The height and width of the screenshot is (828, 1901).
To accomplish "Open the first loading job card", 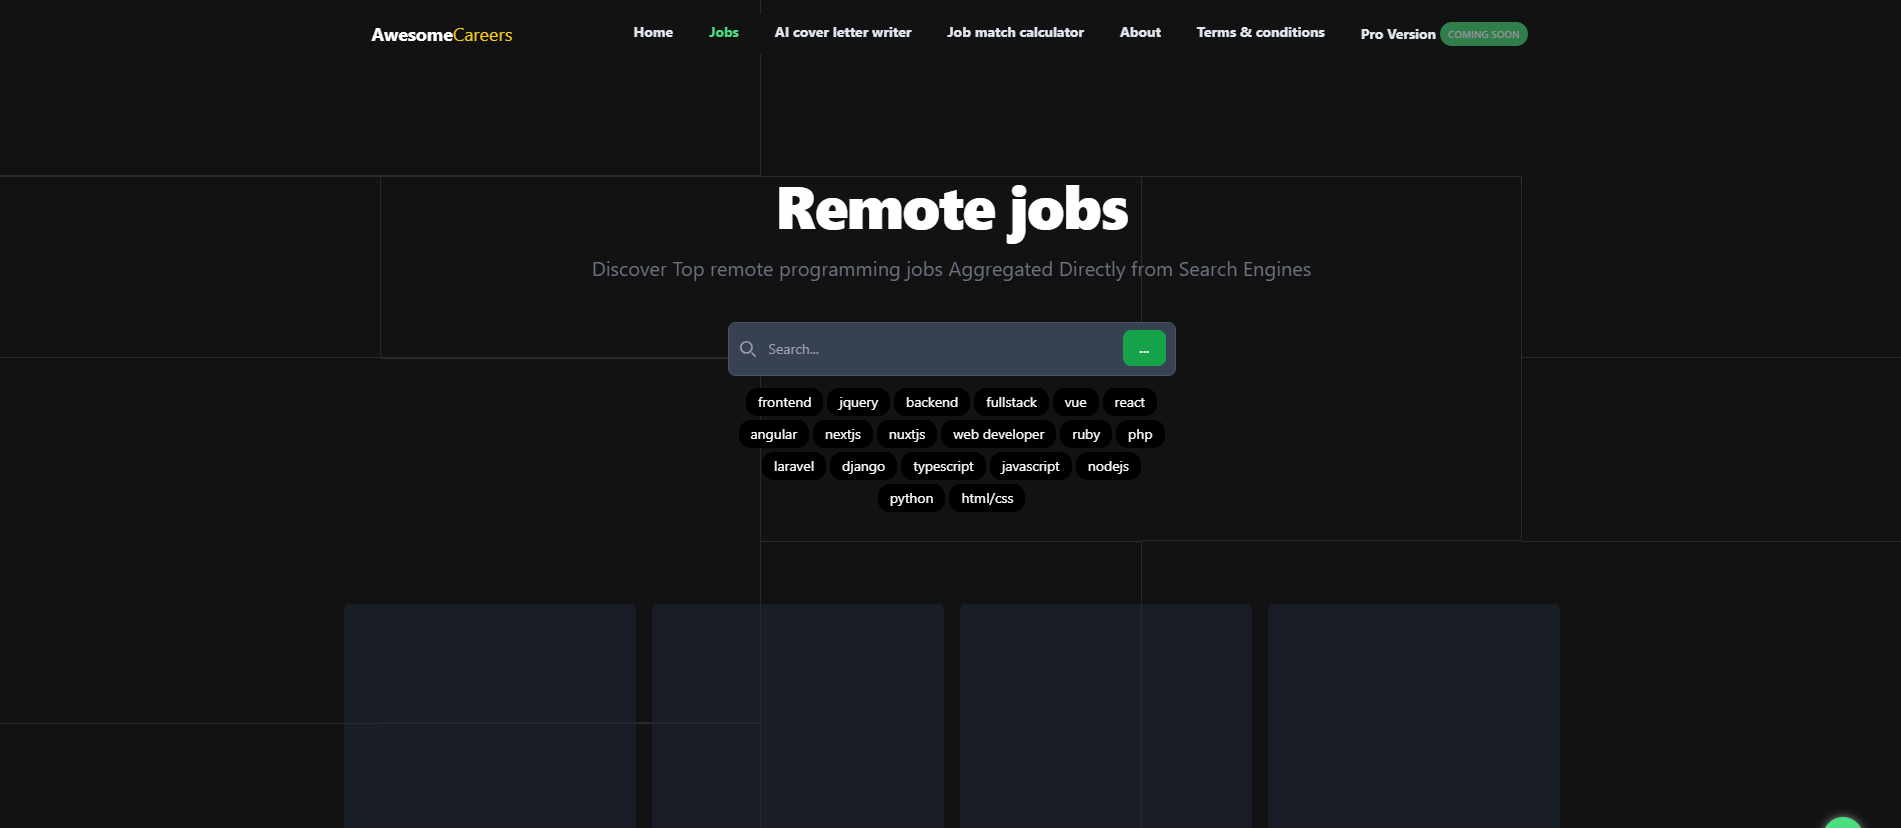I will pos(490,715).
